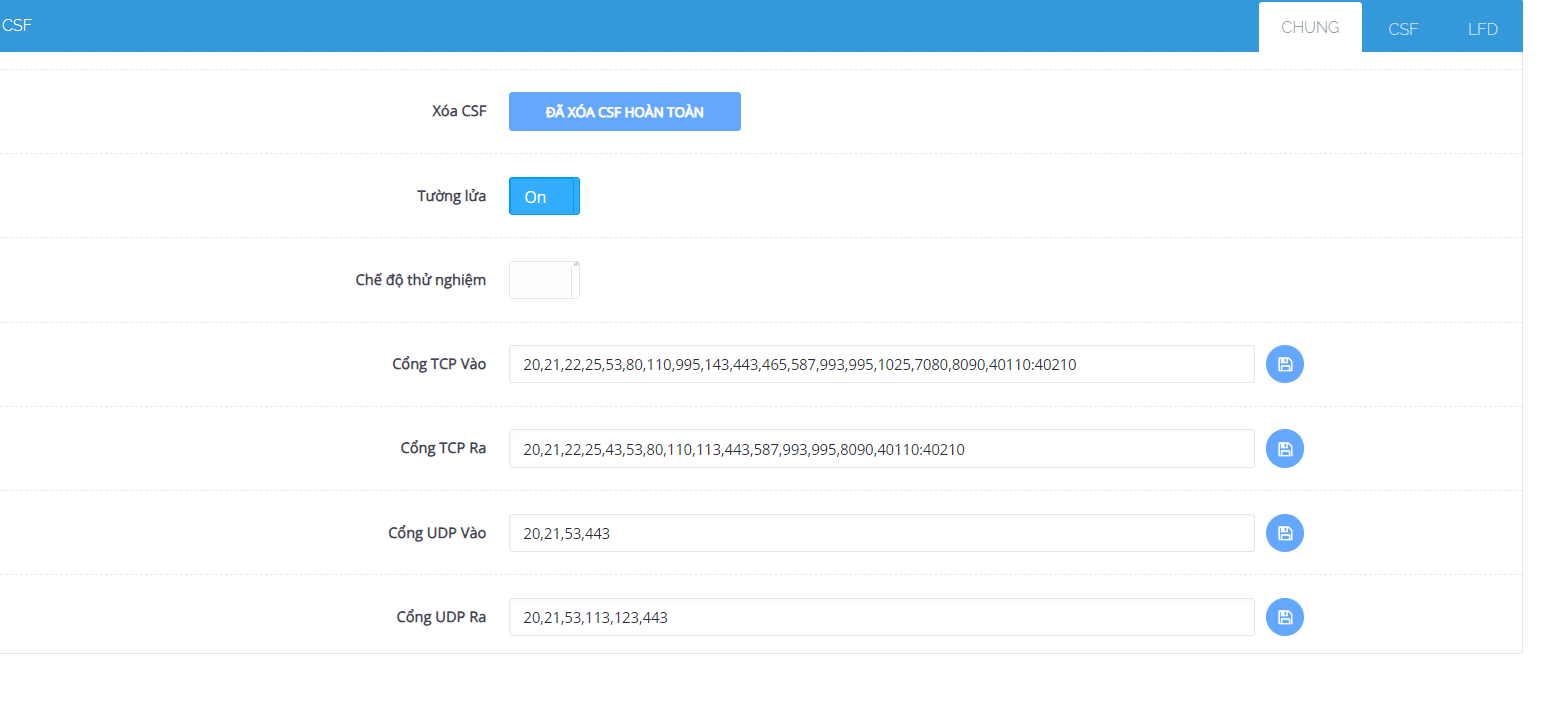Turn off the Tường lửa switch
This screenshot has width=1551, height=712.
[544, 196]
